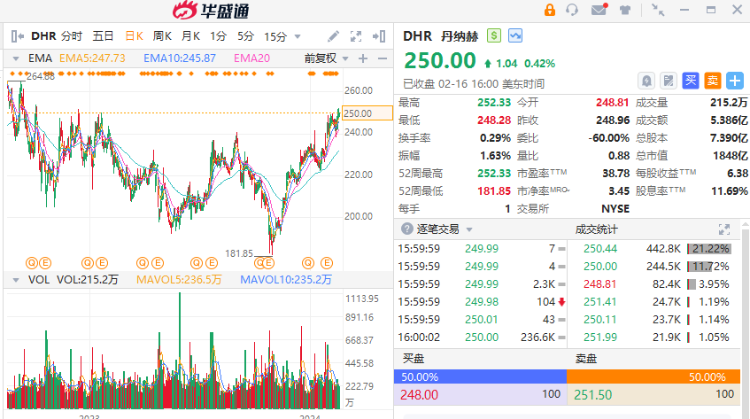The height and width of the screenshot is (419, 750).
Task: Open customer service headset icon
Action: (572, 10)
